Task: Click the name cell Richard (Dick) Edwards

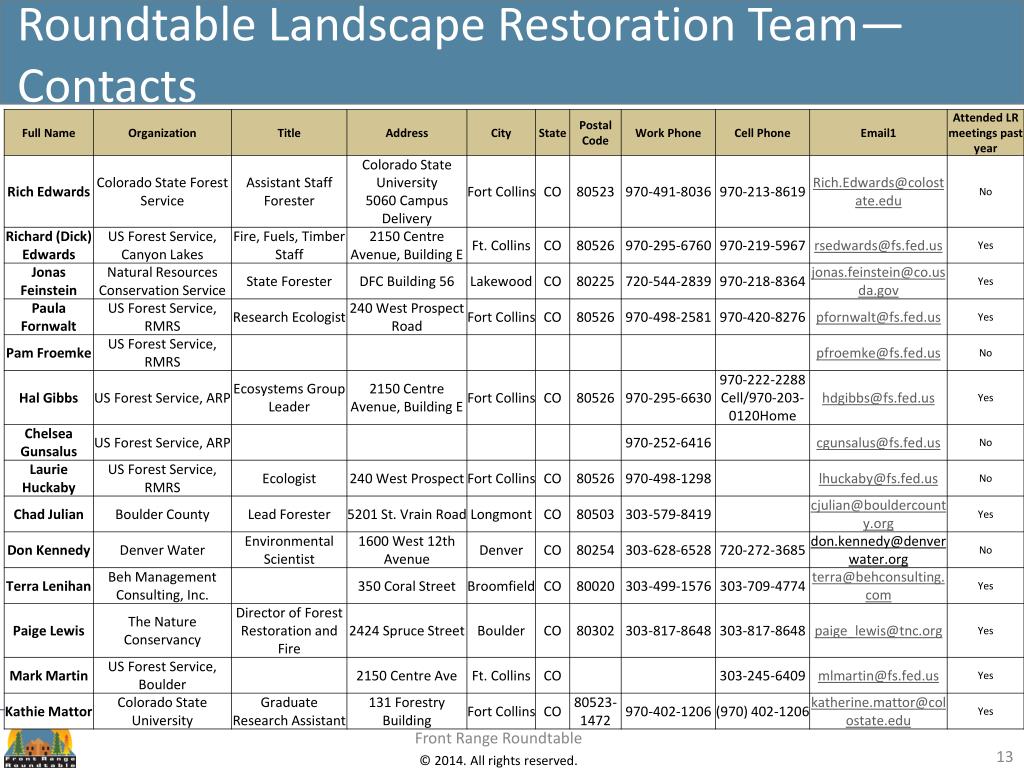Action: (x=48, y=246)
